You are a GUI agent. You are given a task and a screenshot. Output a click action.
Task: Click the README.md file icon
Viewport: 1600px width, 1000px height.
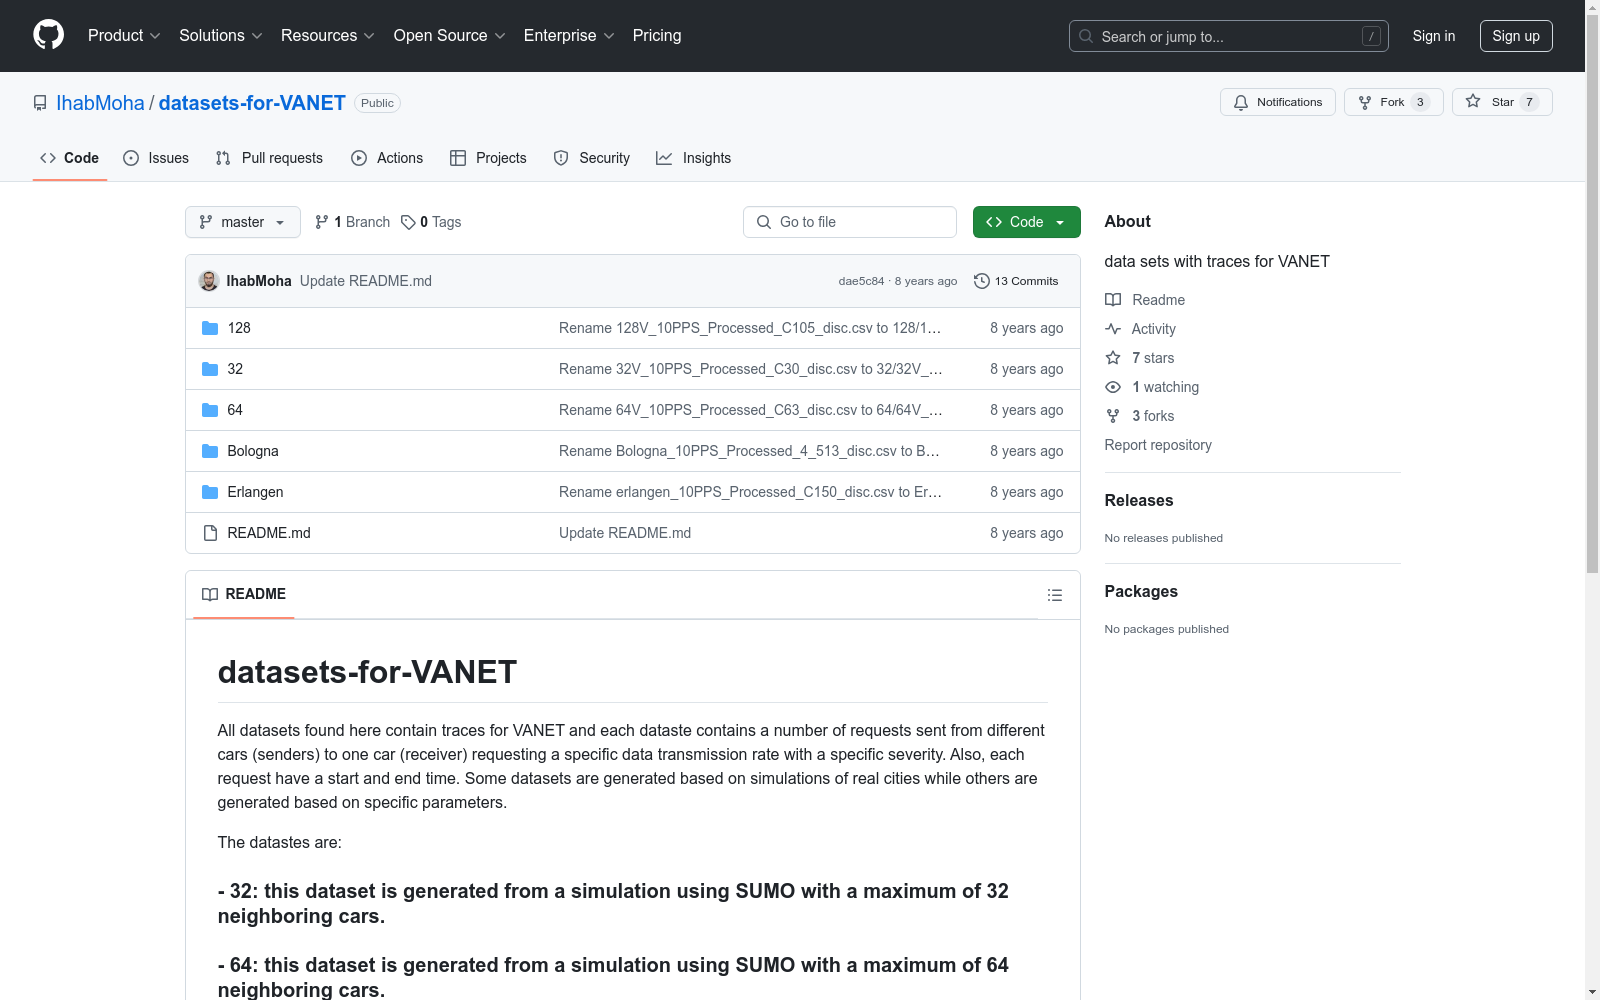[209, 533]
